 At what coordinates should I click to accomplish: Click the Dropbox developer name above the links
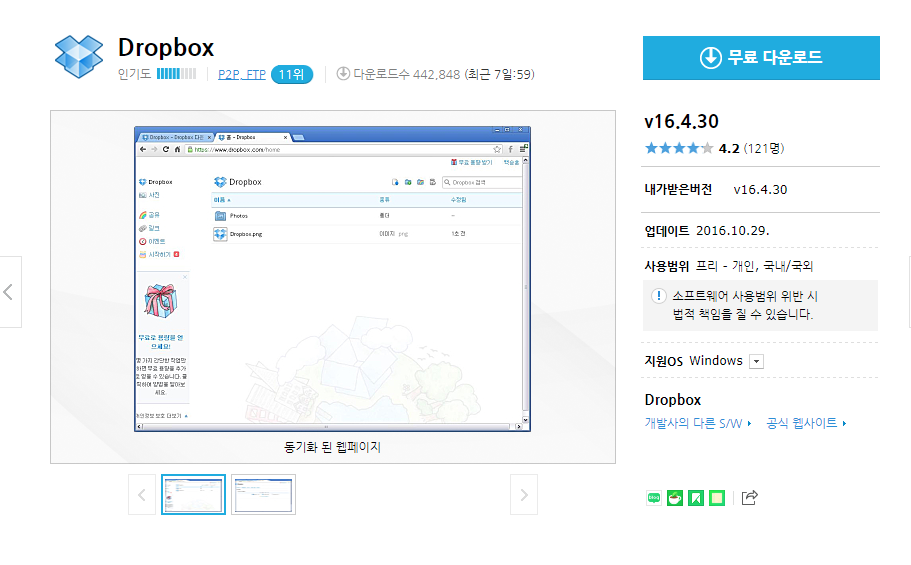[673, 400]
